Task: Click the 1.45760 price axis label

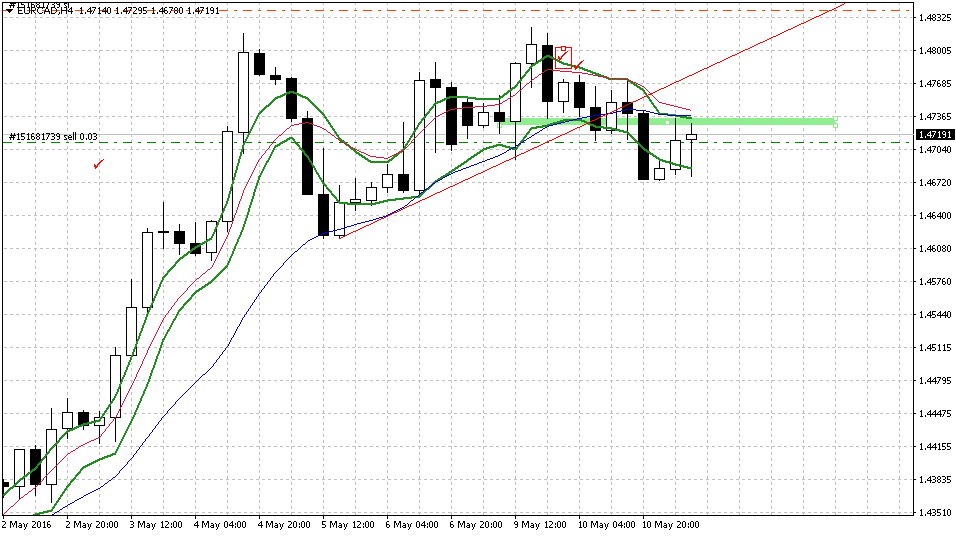Action: 934,281
